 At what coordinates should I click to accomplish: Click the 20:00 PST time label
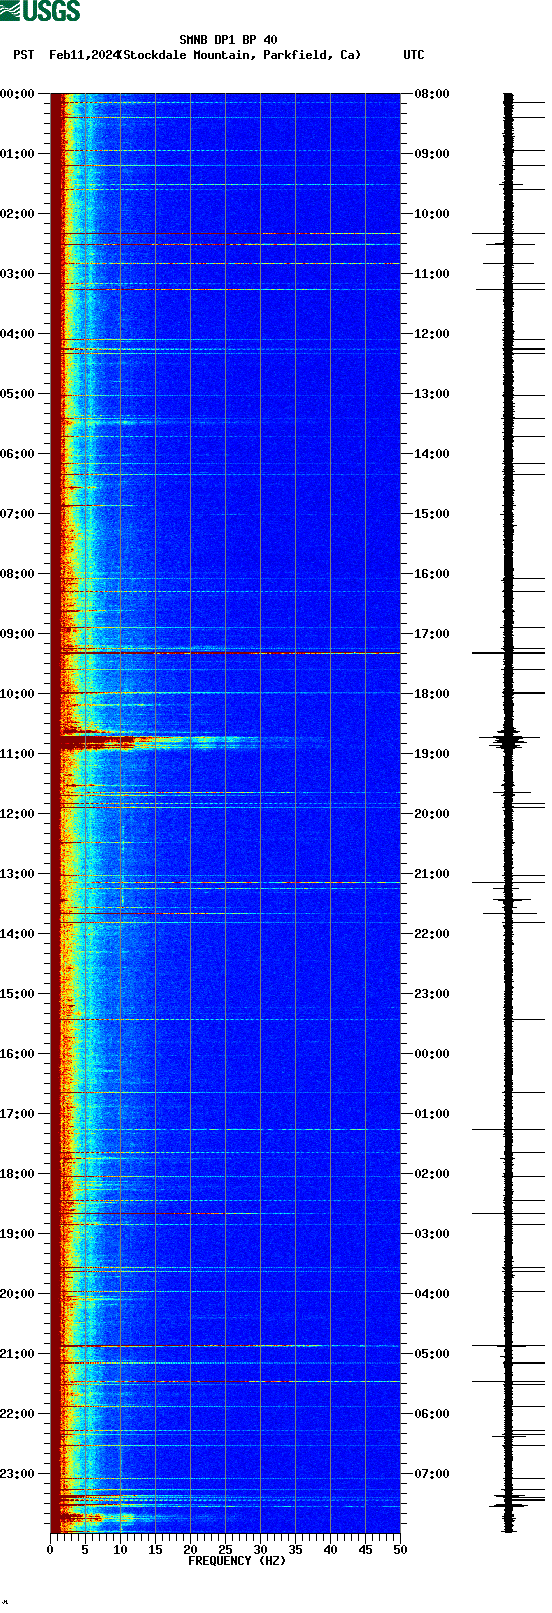click(18, 1294)
